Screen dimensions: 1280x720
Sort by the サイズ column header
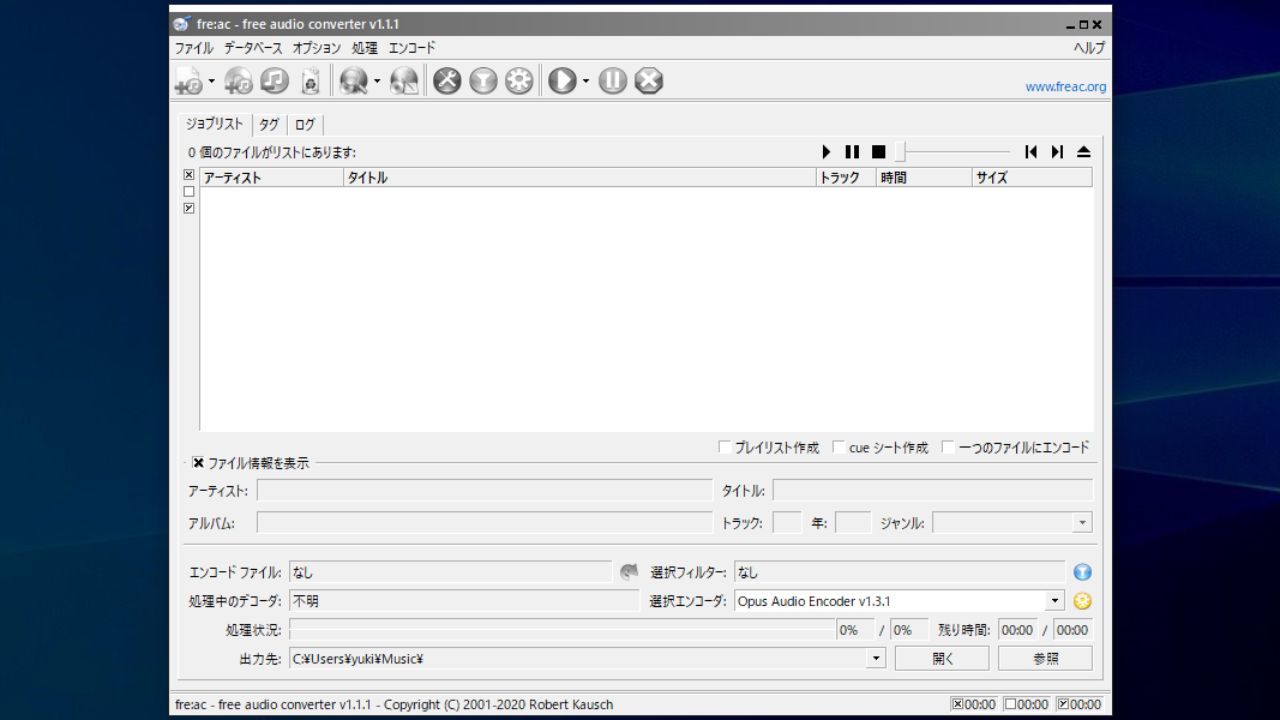tap(1032, 178)
